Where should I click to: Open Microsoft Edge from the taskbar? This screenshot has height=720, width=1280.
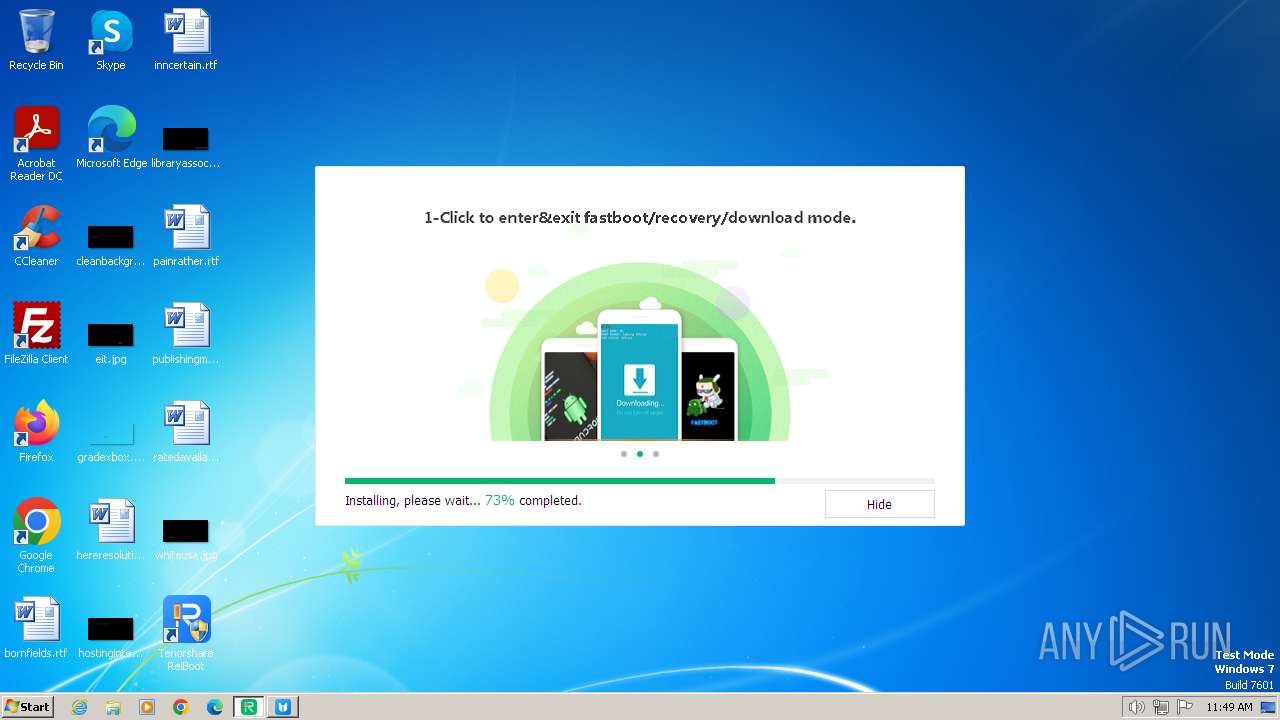pyautogui.click(x=215, y=707)
